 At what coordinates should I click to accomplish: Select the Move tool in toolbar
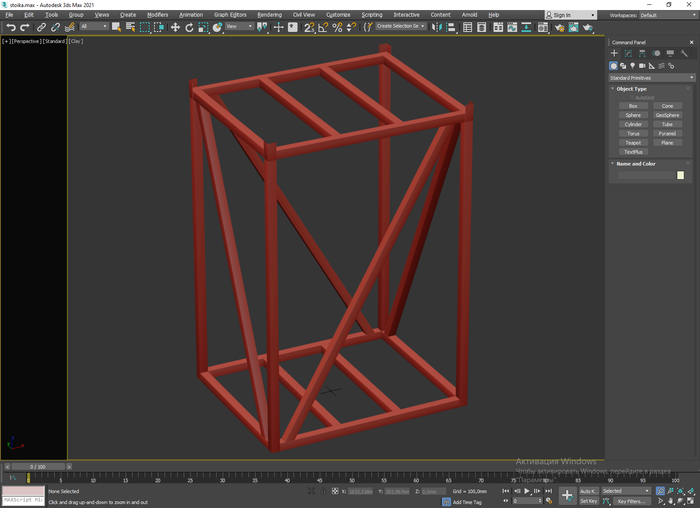175,27
